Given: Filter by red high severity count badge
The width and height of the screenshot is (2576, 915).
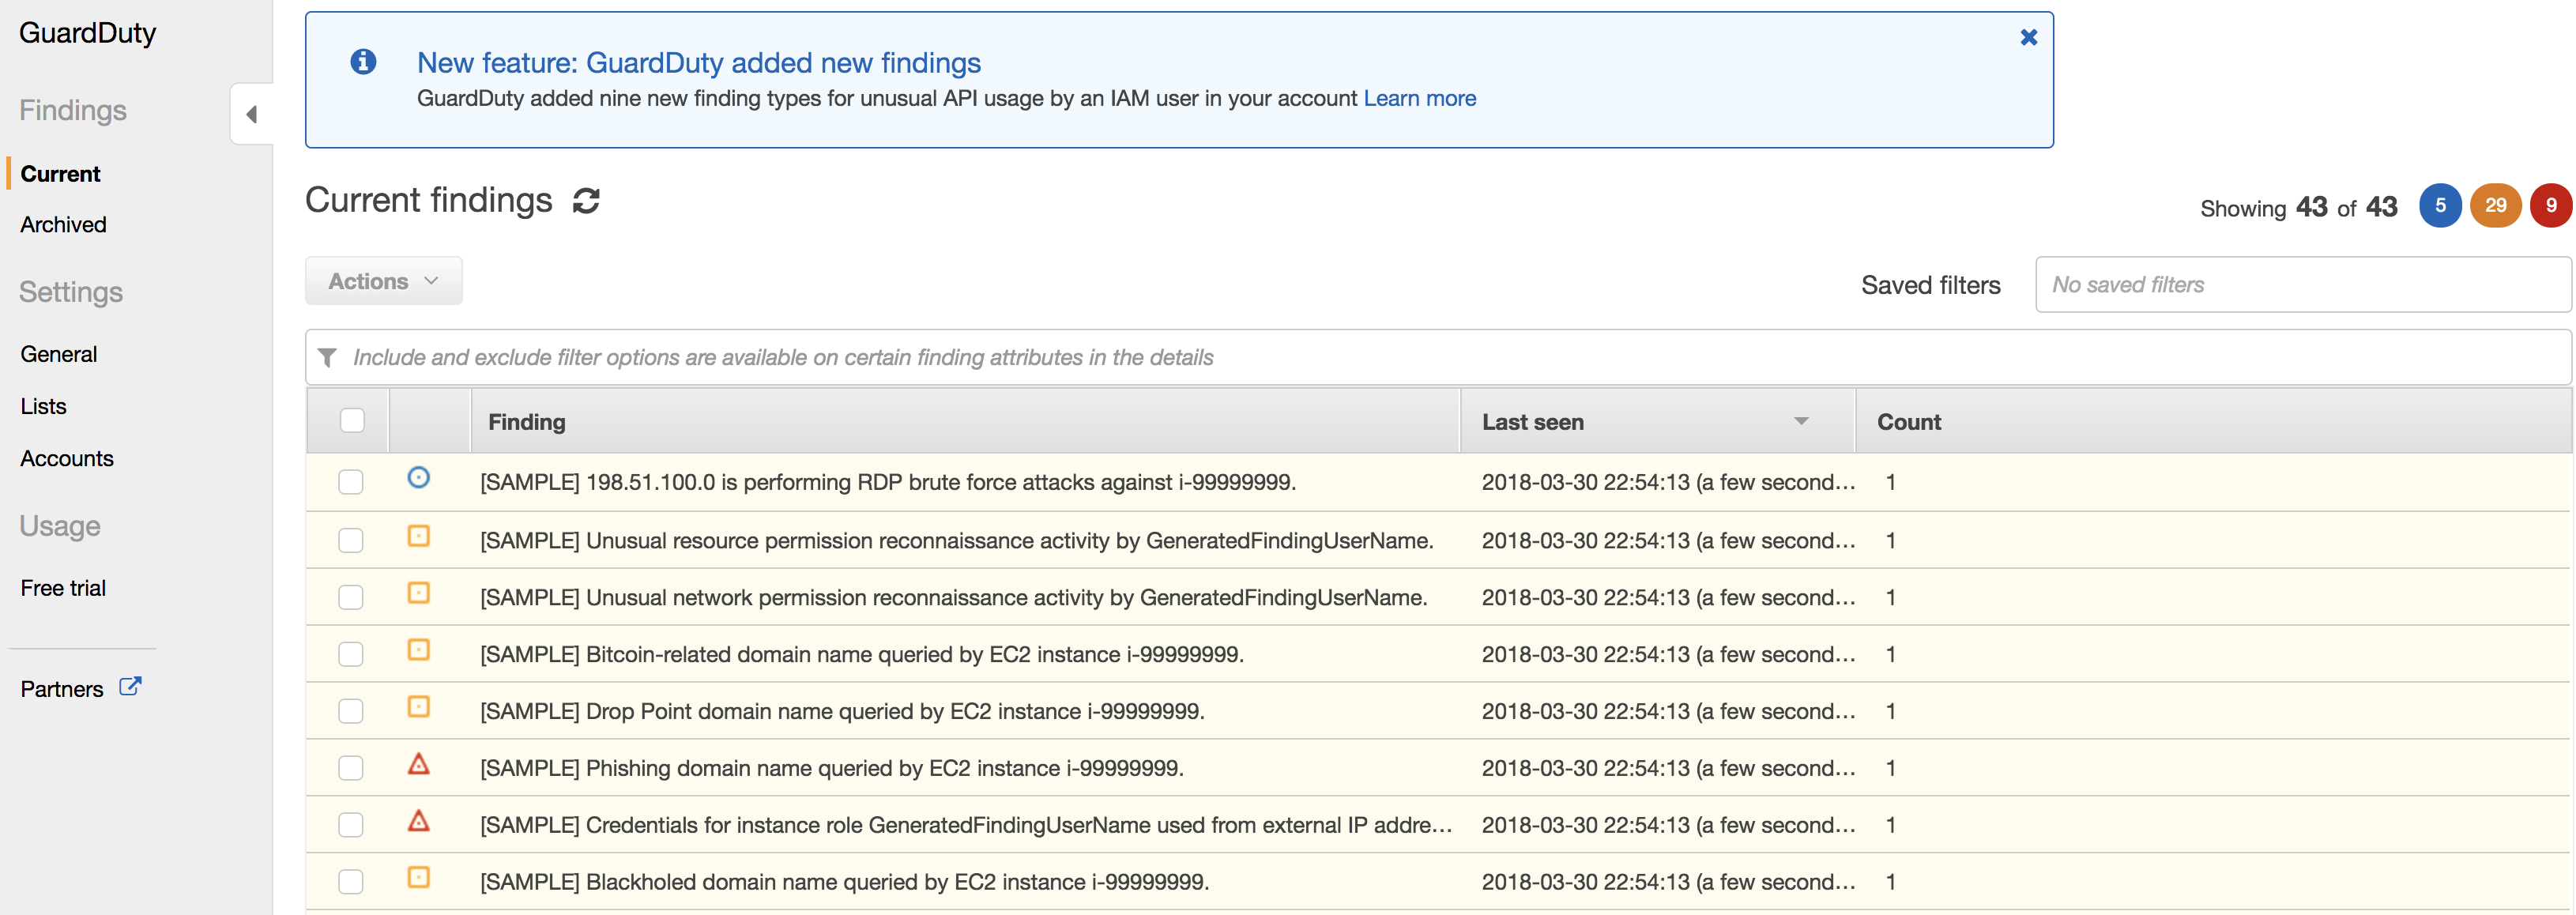Looking at the screenshot, I should pyautogui.click(x=2549, y=206).
